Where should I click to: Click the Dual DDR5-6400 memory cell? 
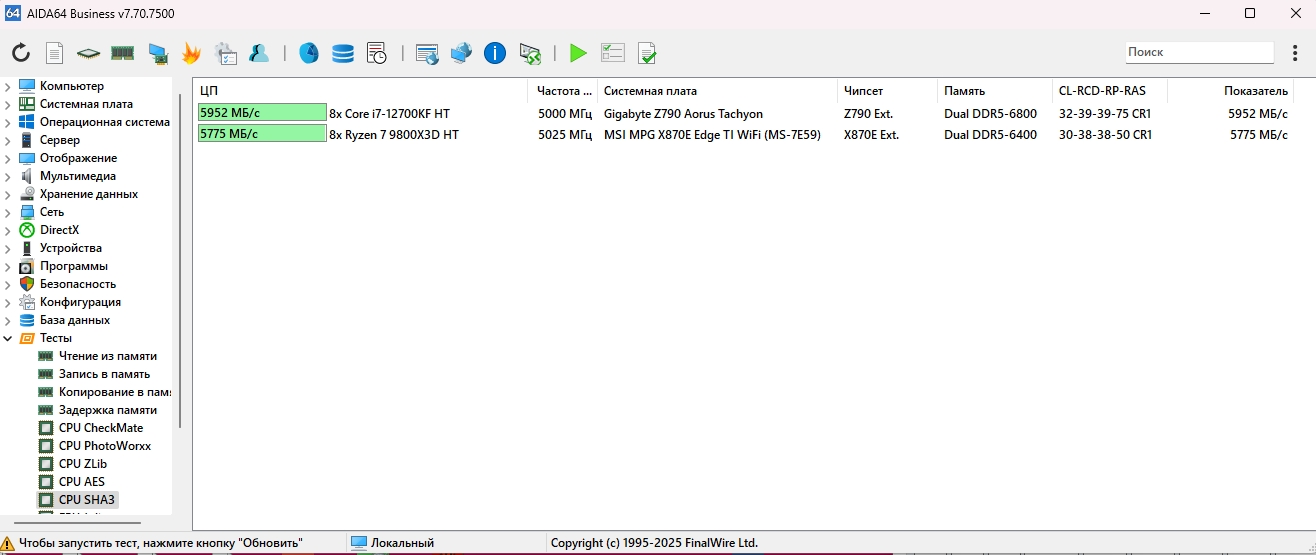click(990, 134)
